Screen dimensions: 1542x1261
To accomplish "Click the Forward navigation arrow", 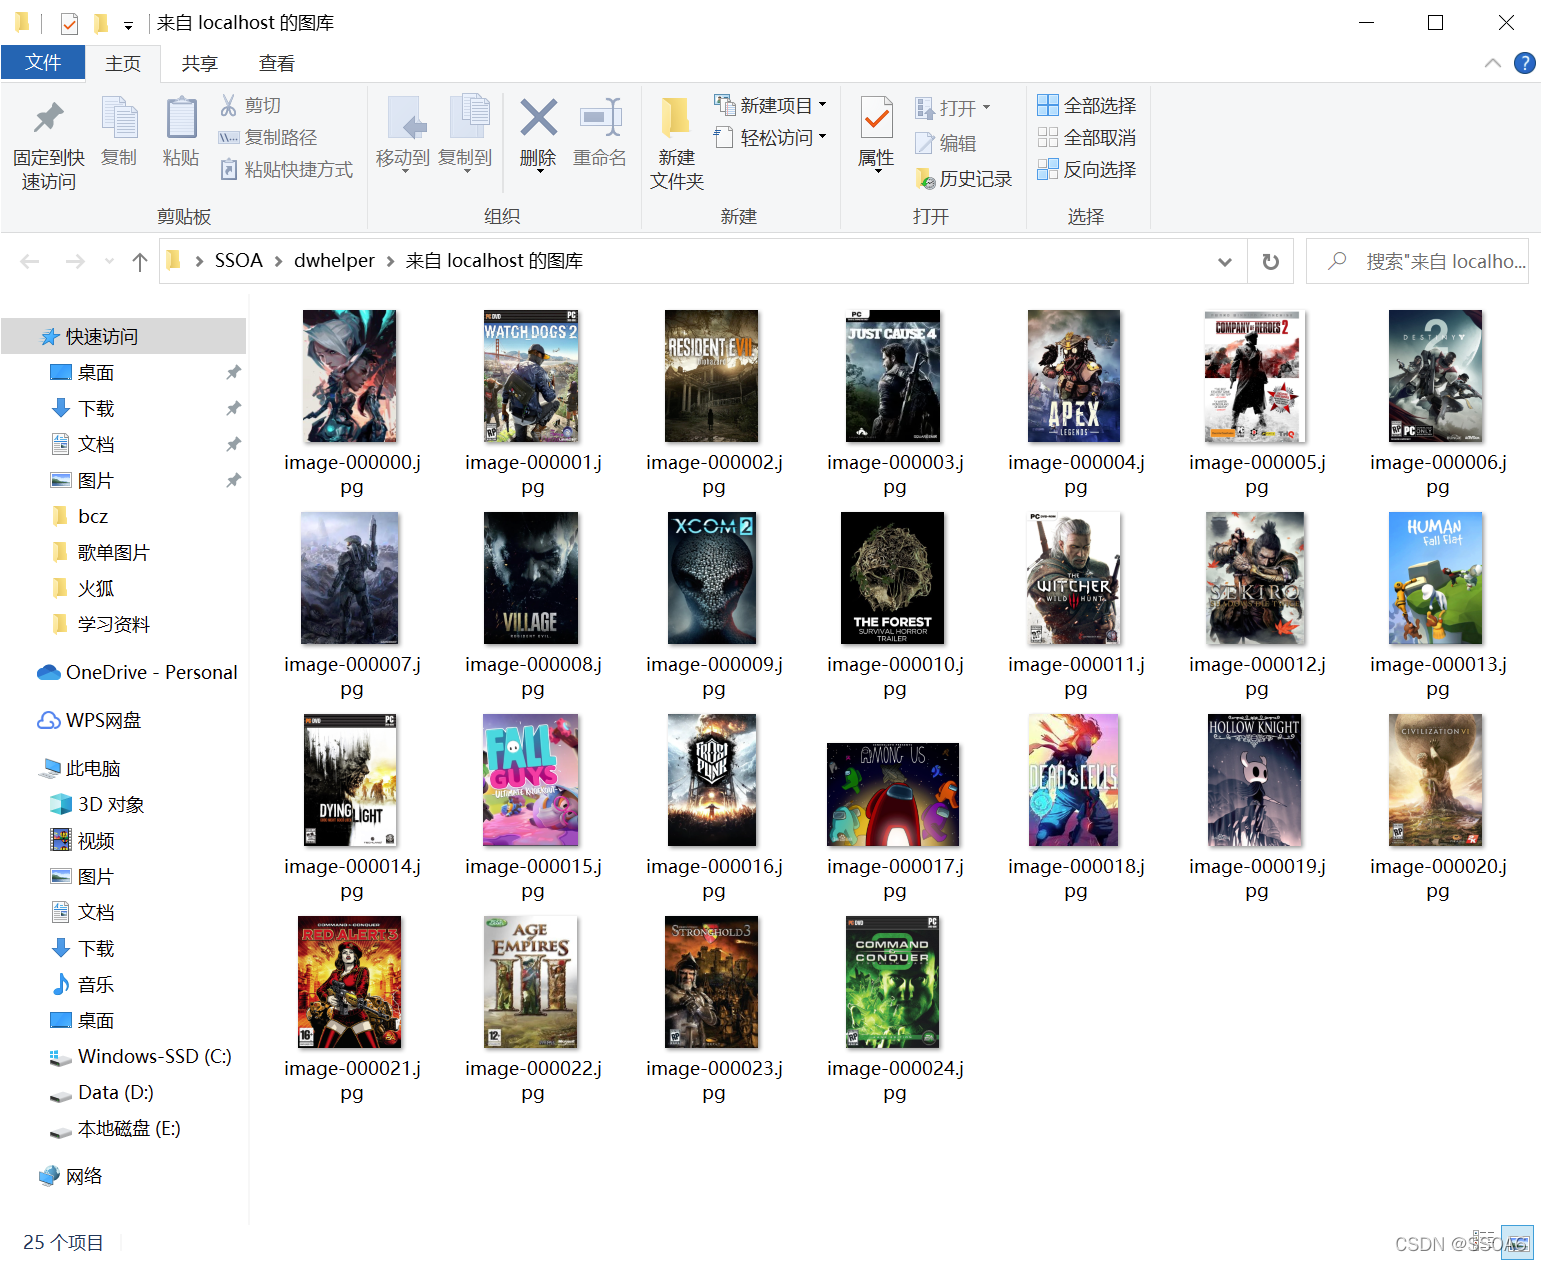I will (x=75, y=261).
